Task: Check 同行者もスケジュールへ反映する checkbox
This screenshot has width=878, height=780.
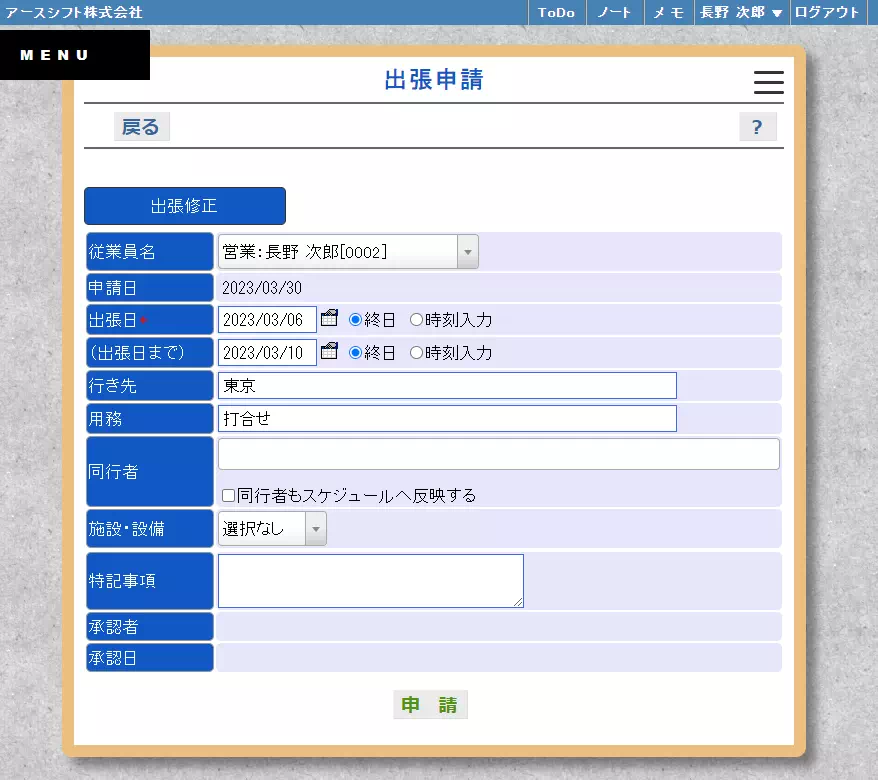Action: point(227,495)
